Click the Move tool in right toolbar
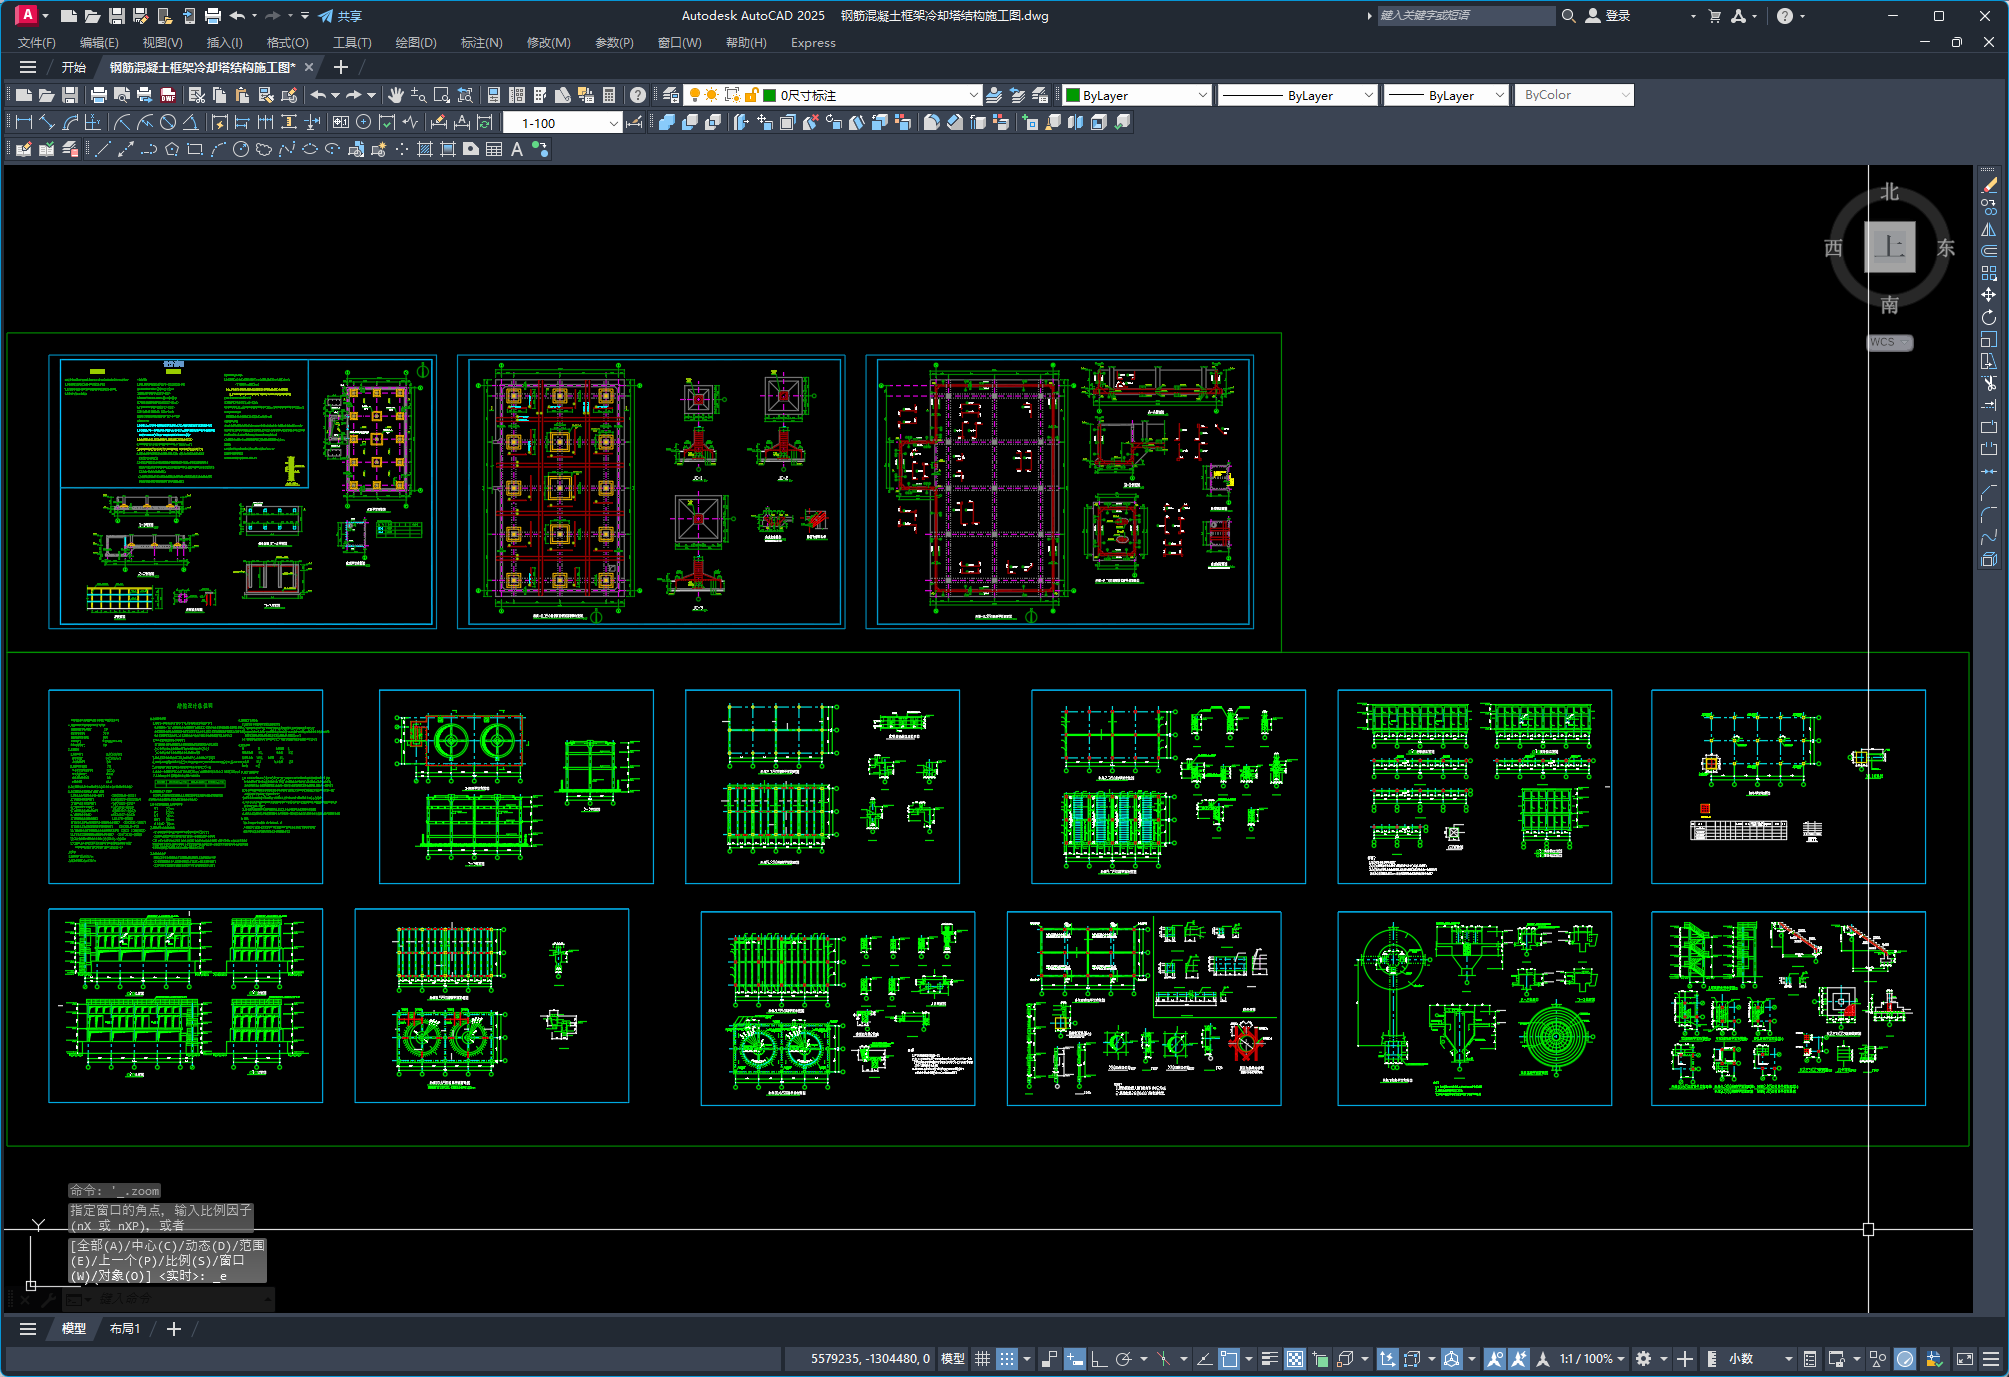The image size is (2009, 1377). [x=1988, y=295]
